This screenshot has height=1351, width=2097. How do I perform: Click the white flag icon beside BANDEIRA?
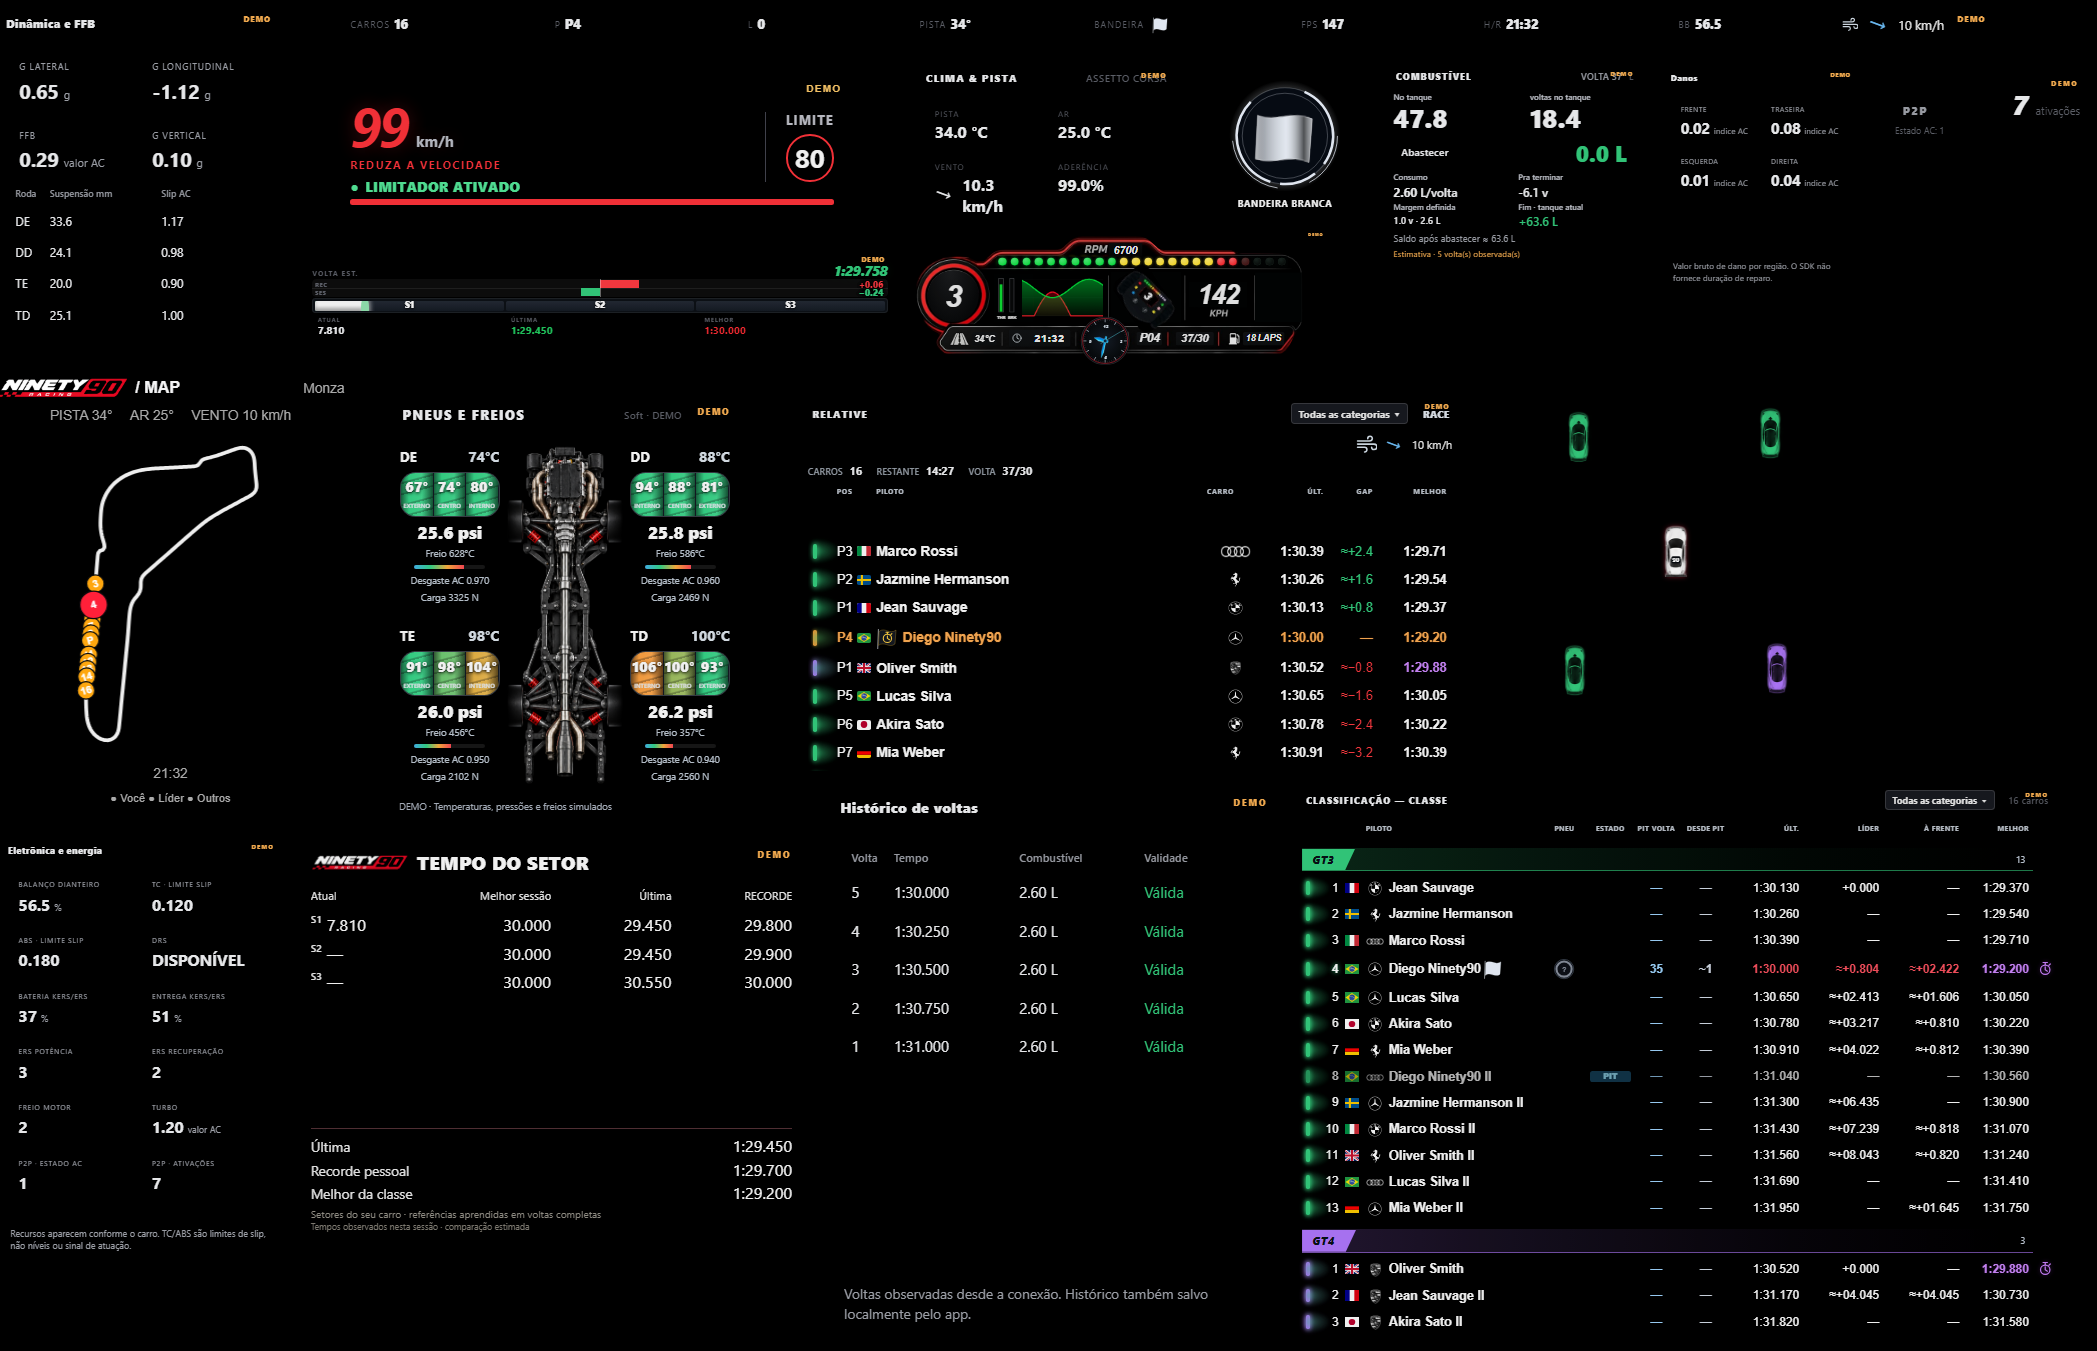tap(1160, 24)
